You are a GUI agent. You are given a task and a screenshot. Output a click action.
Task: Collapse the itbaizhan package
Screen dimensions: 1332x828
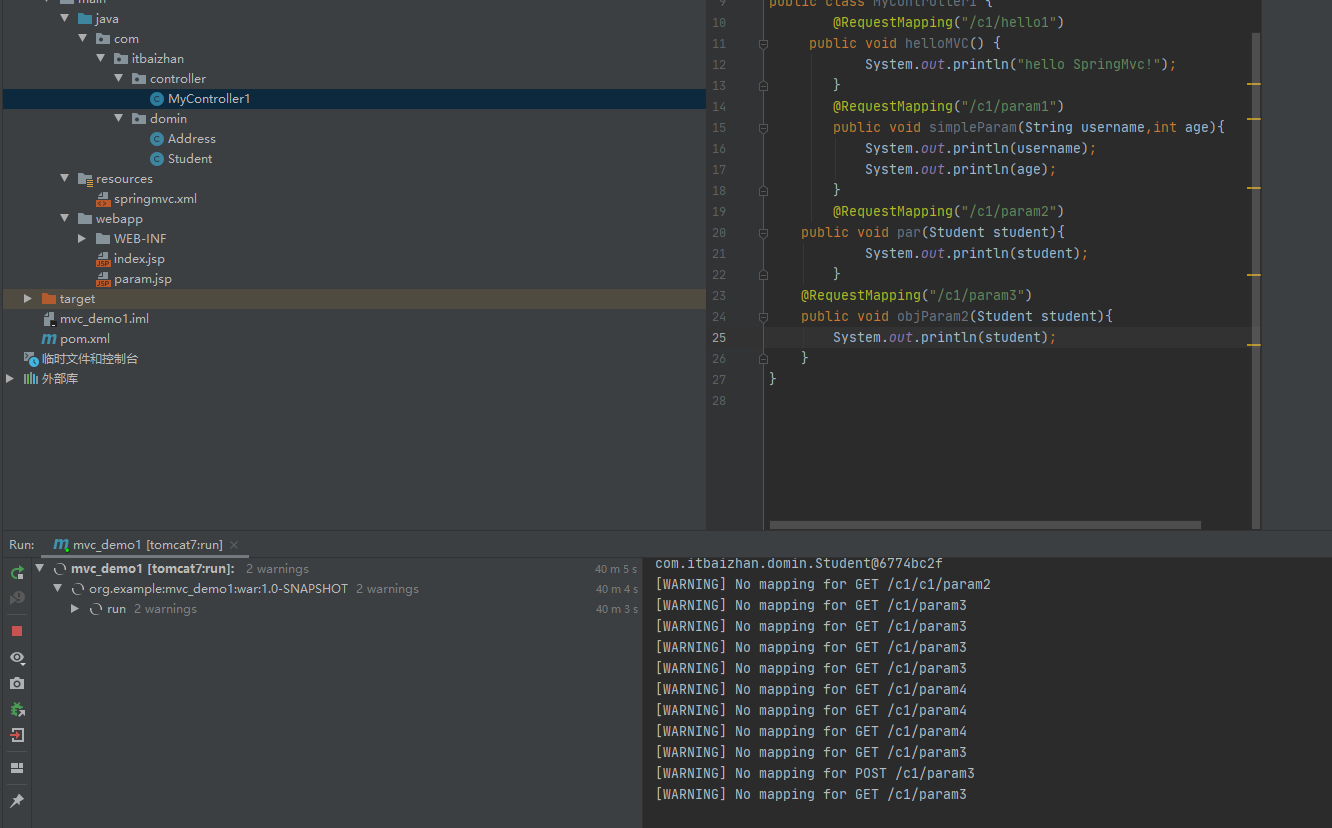coord(101,59)
